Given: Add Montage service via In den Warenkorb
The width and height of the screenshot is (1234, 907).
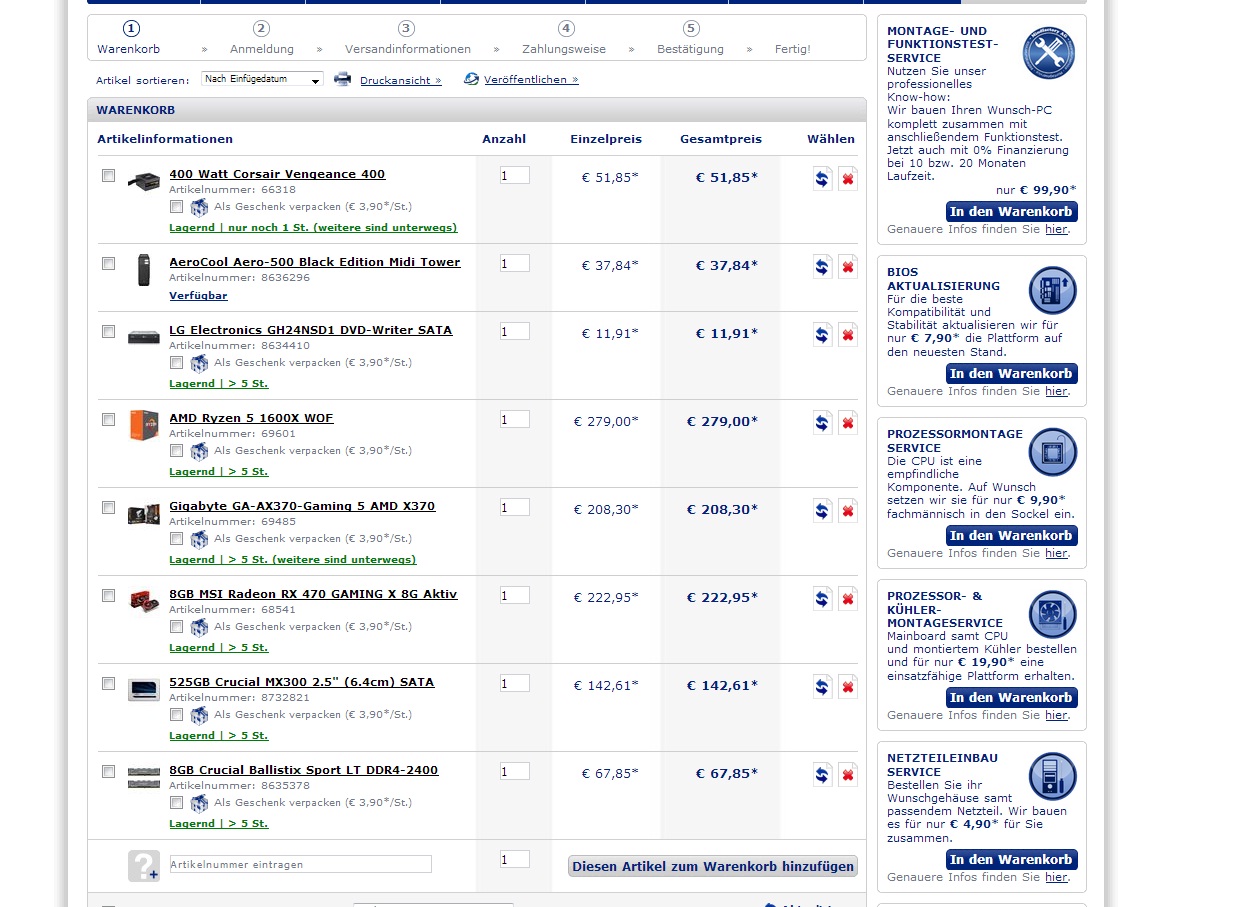Looking at the screenshot, I should [x=1011, y=212].
